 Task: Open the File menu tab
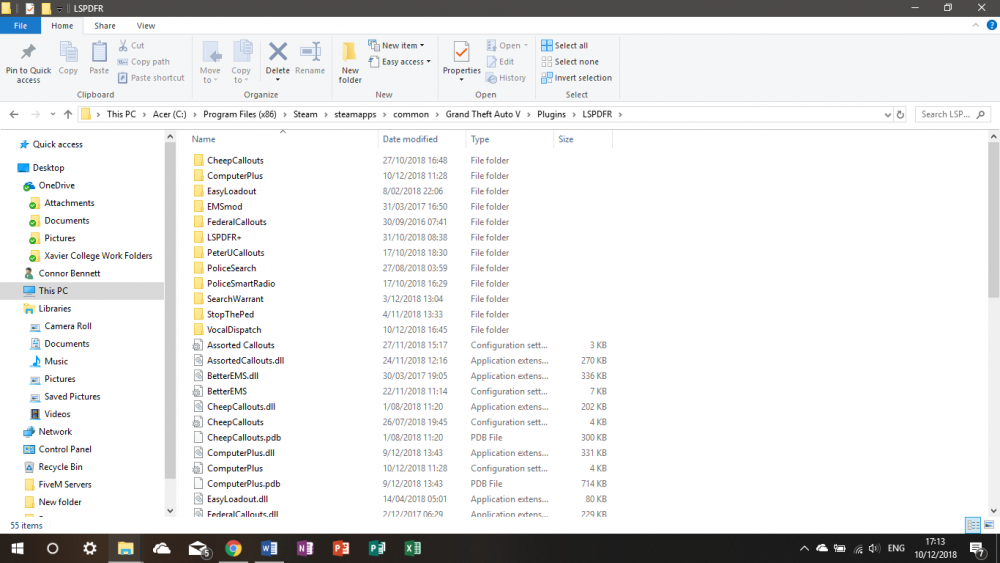click(20, 26)
